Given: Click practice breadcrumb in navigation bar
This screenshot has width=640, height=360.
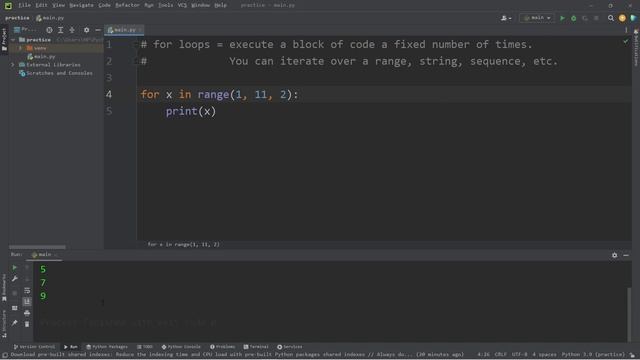Looking at the screenshot, I should (x=17, y=18).
